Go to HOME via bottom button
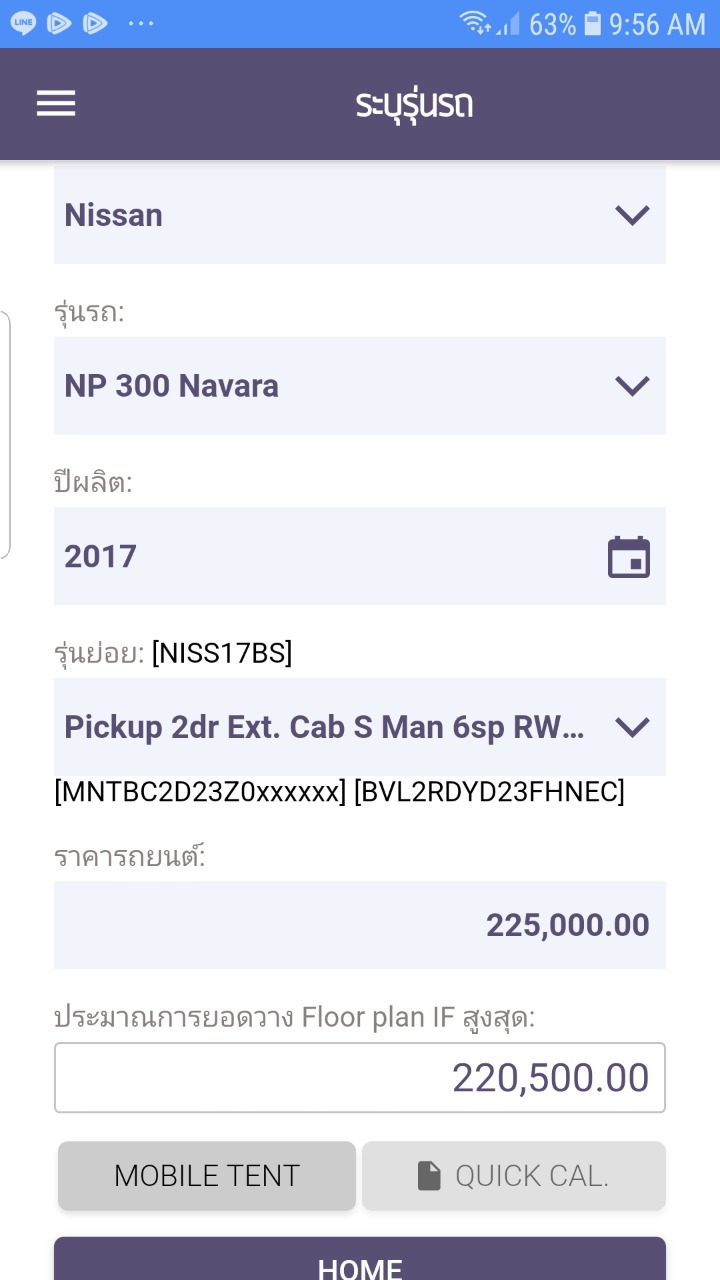The width and height of the screenshot is (720, 1280). [x=360, y=1262]
